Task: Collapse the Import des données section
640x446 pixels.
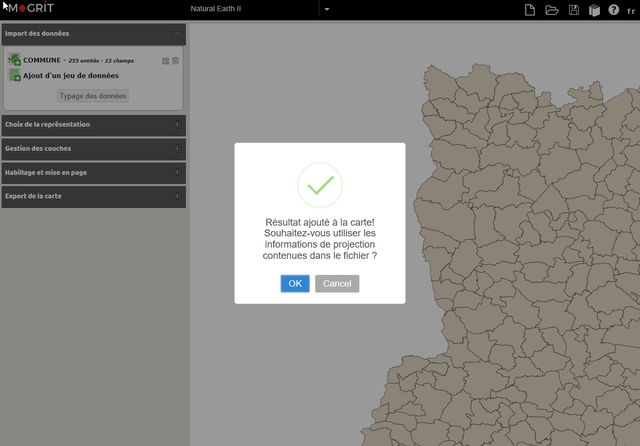Action: pos(176,33)
